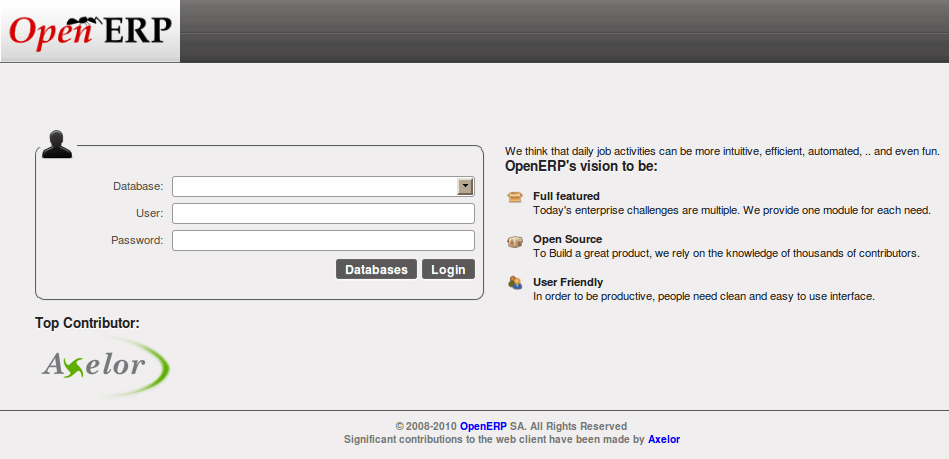Screen dimensions: 949x459
Task: Open the Axelor link in footer
Action: point(664,440)
